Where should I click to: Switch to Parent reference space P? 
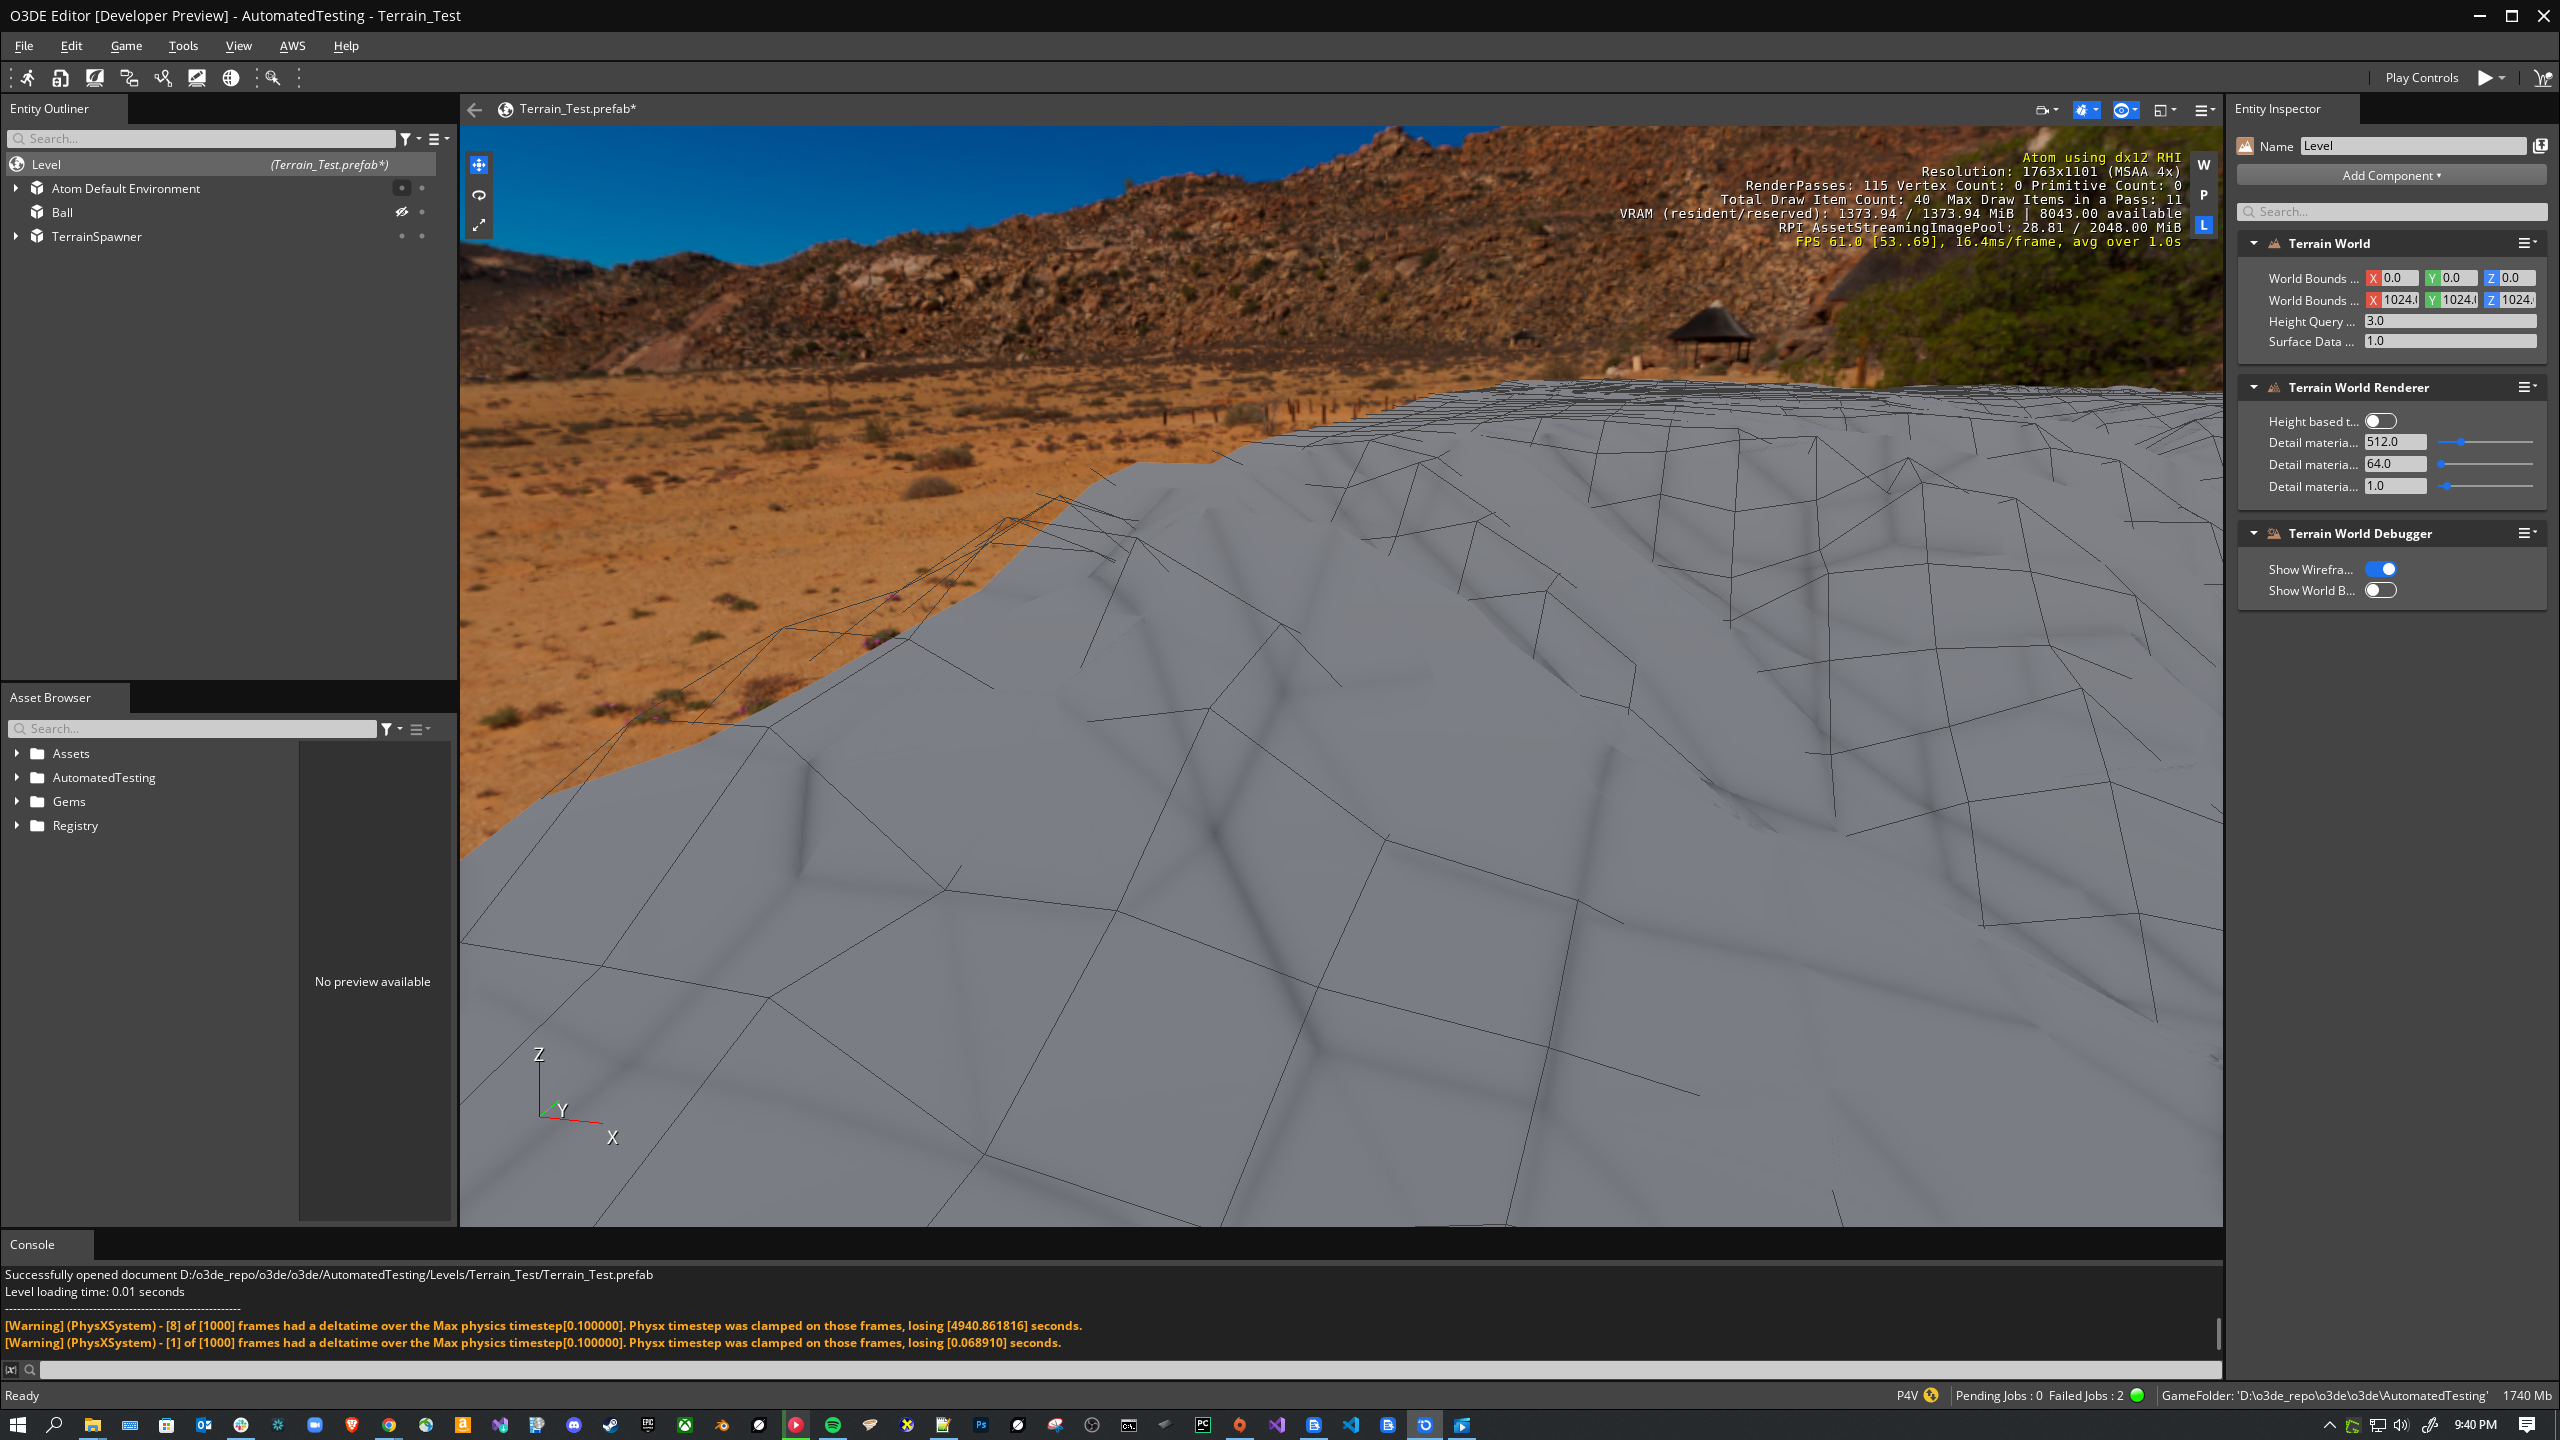2203,195
